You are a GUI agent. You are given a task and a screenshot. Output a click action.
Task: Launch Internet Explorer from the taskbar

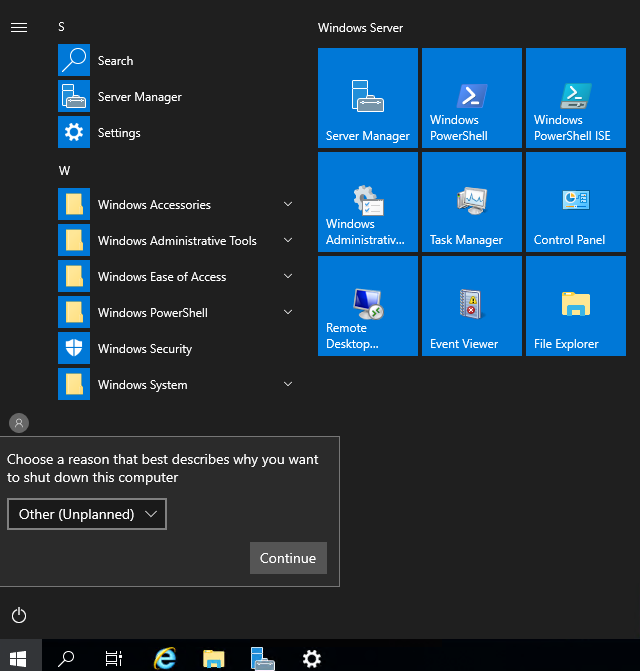(x=165, y=658)
